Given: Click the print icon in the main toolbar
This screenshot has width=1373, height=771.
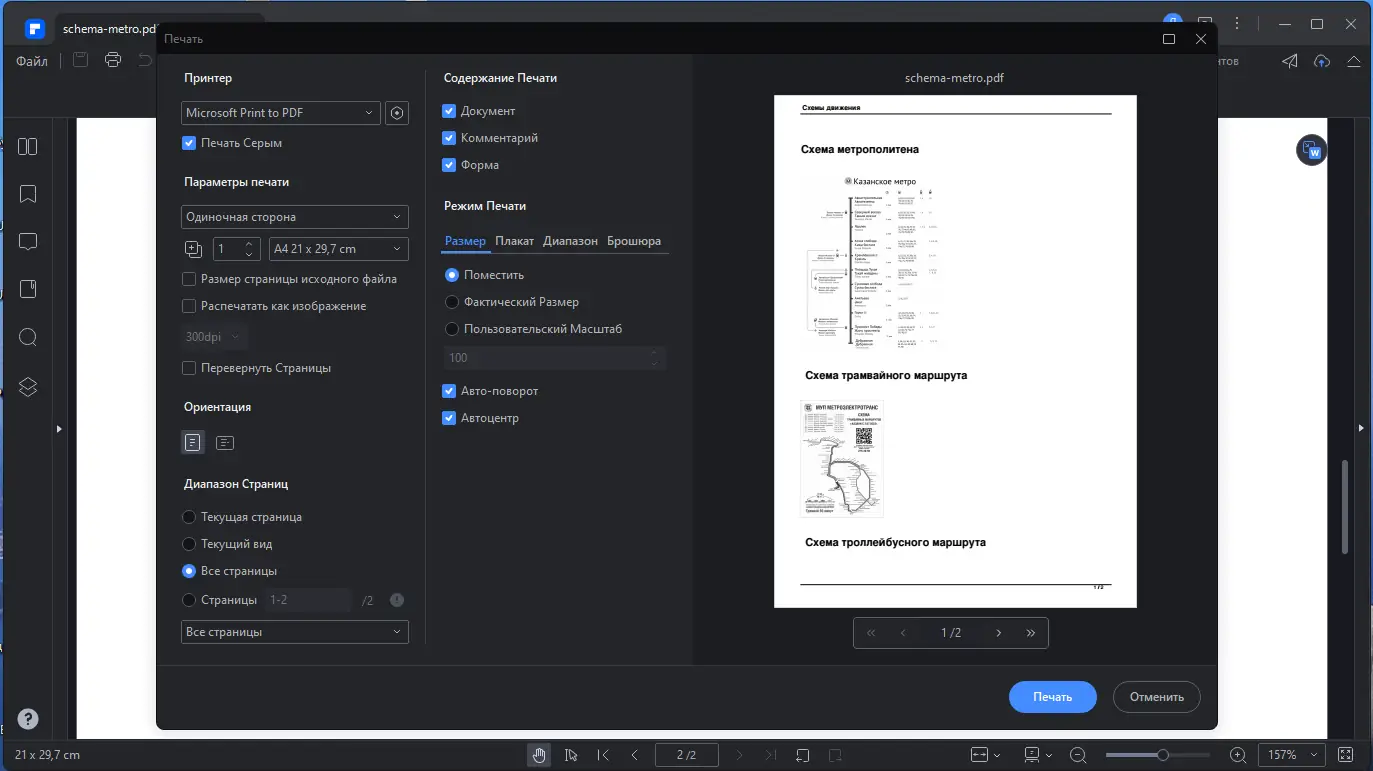Looking at the screenshot, I should click(x=113, y=61).
